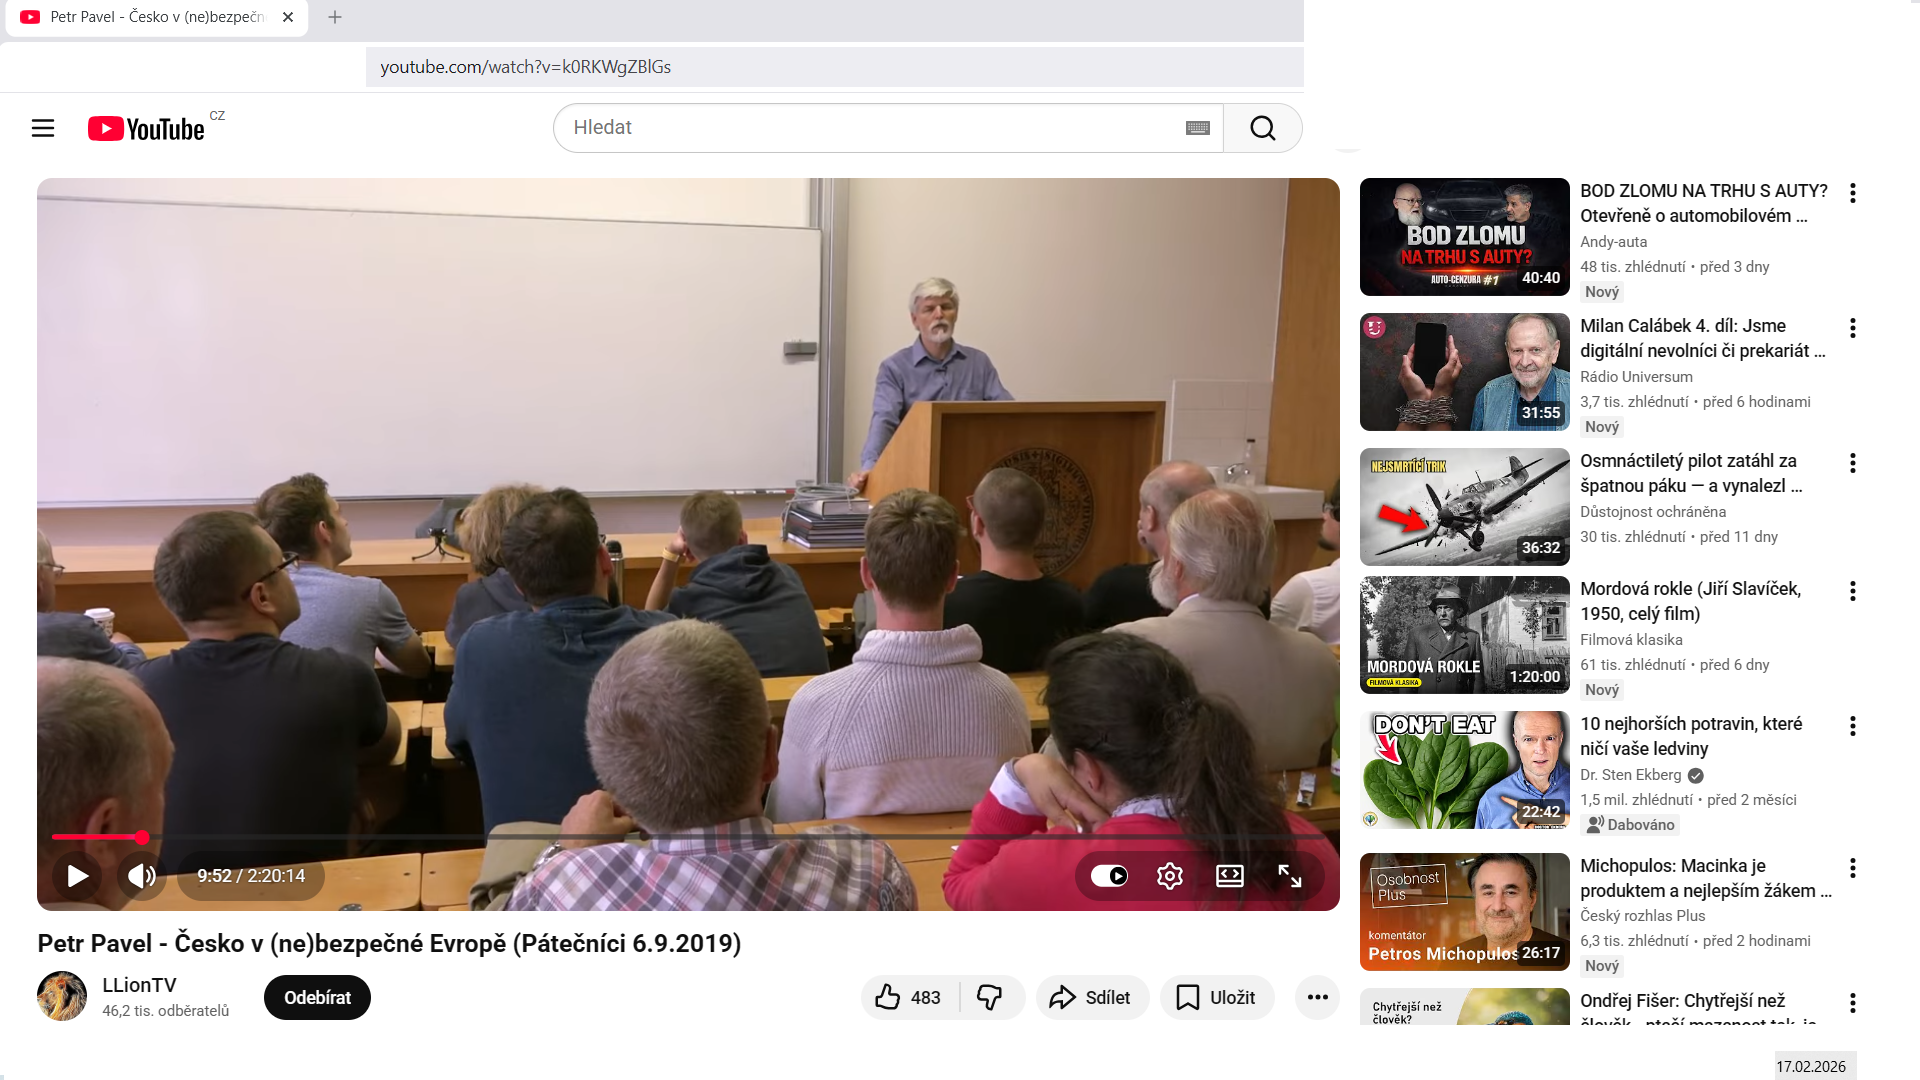Dislike the video with thumbs down
Image resolution: width=1920 pixels, height=1080 pixels.
click(990, 997)
